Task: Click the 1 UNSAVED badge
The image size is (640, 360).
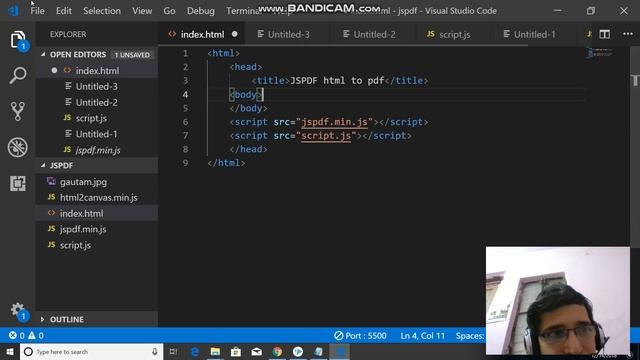Action: tap(132, 55)
